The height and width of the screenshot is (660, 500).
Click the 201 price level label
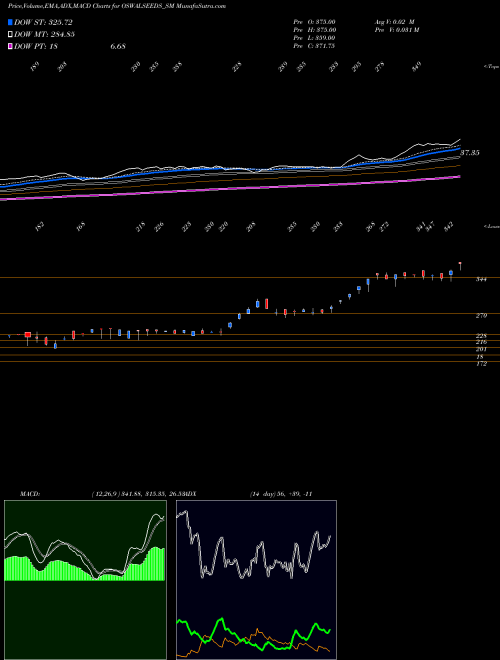(x=481, y=349)
